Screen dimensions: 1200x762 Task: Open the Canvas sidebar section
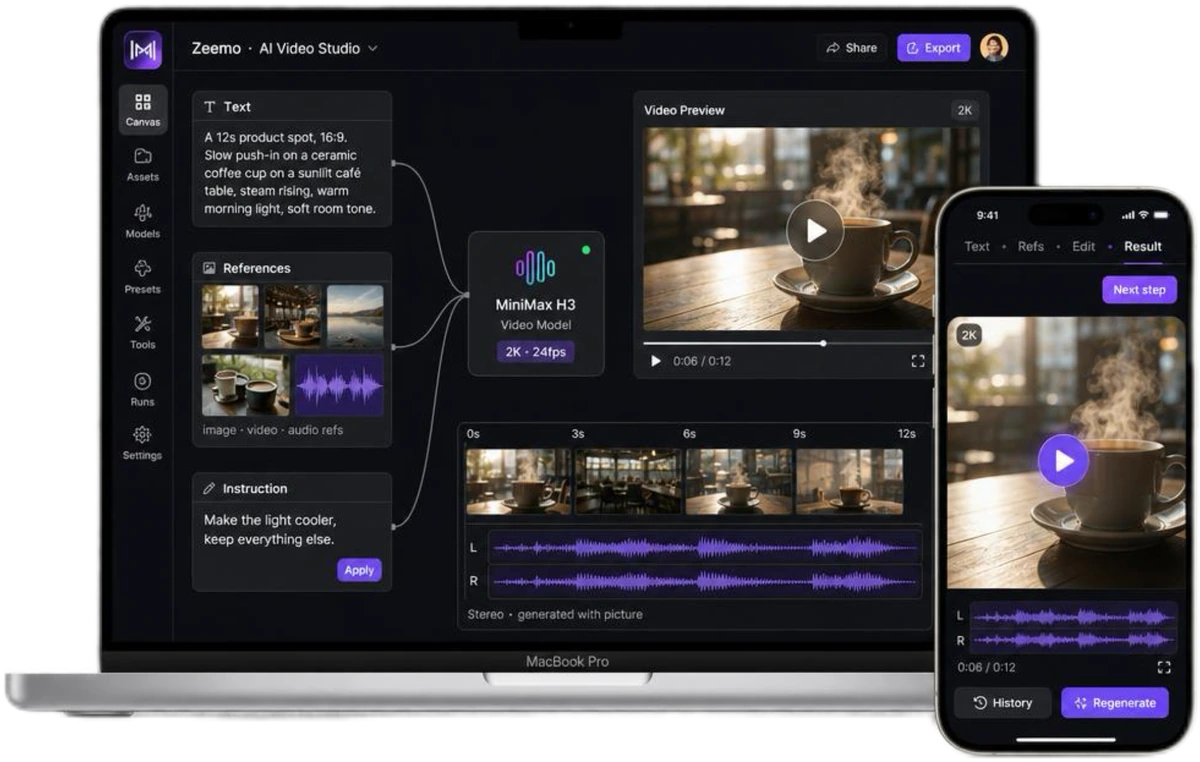coord(143,110)
